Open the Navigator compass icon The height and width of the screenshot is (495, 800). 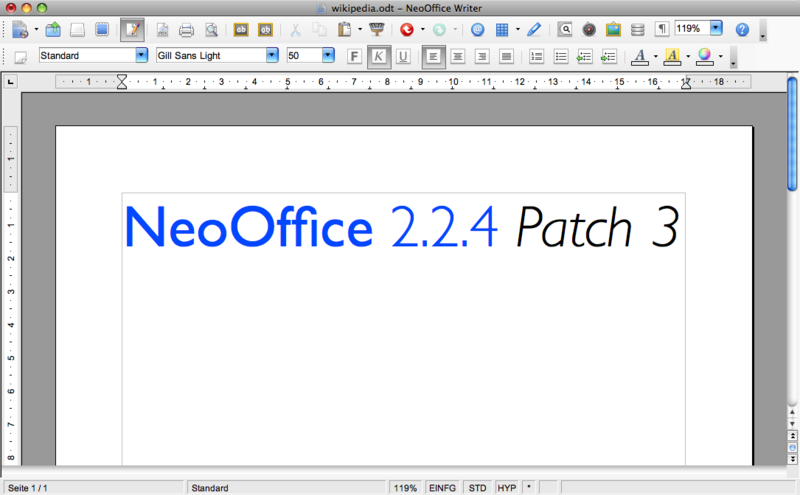[x=589, y=30]
